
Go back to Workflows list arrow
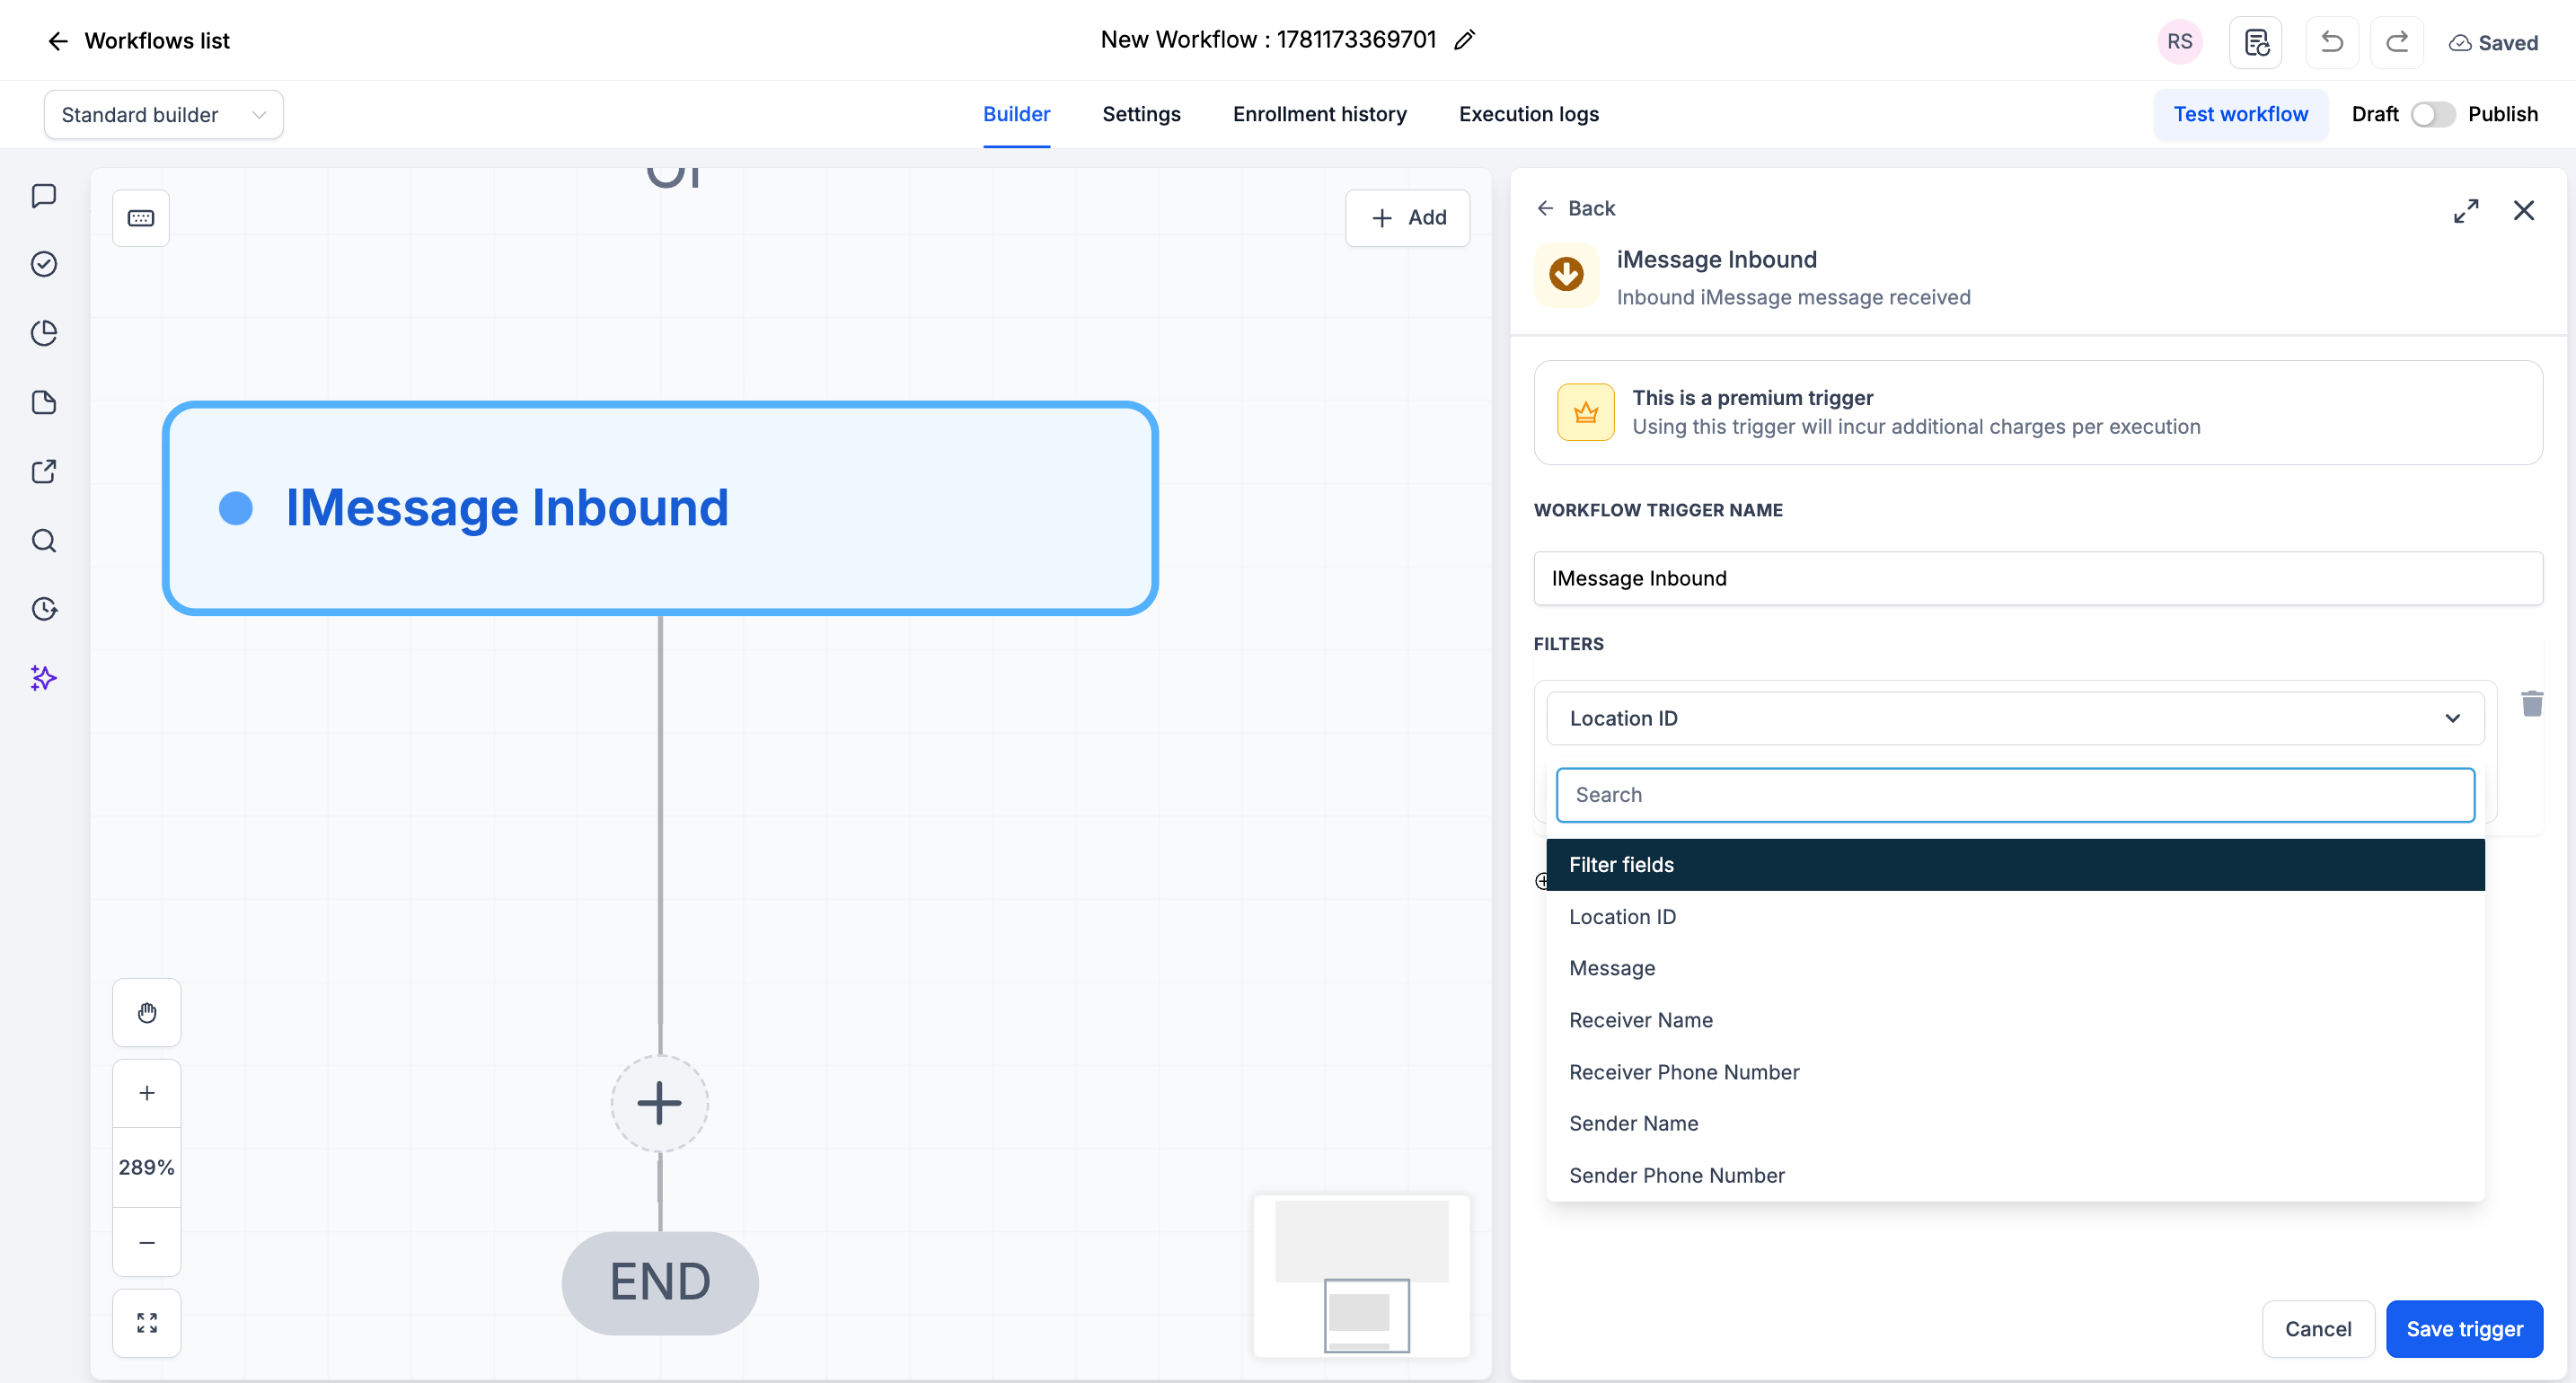coord(58,41)
